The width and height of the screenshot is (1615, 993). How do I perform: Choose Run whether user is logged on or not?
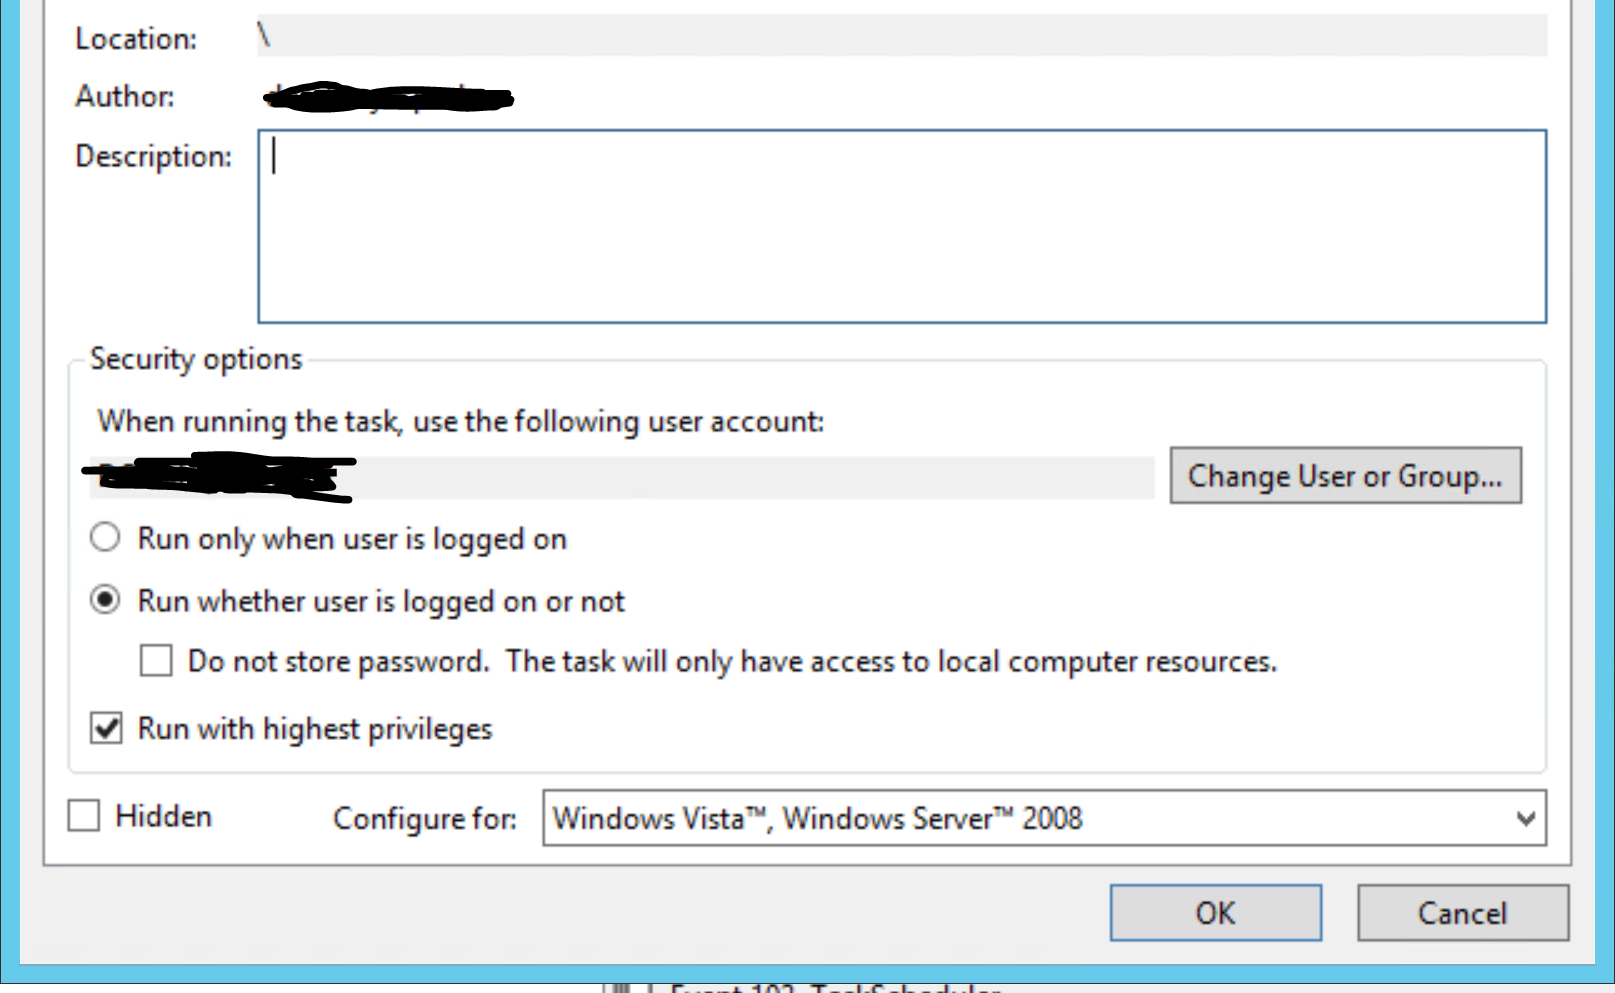tap(105, 600)
